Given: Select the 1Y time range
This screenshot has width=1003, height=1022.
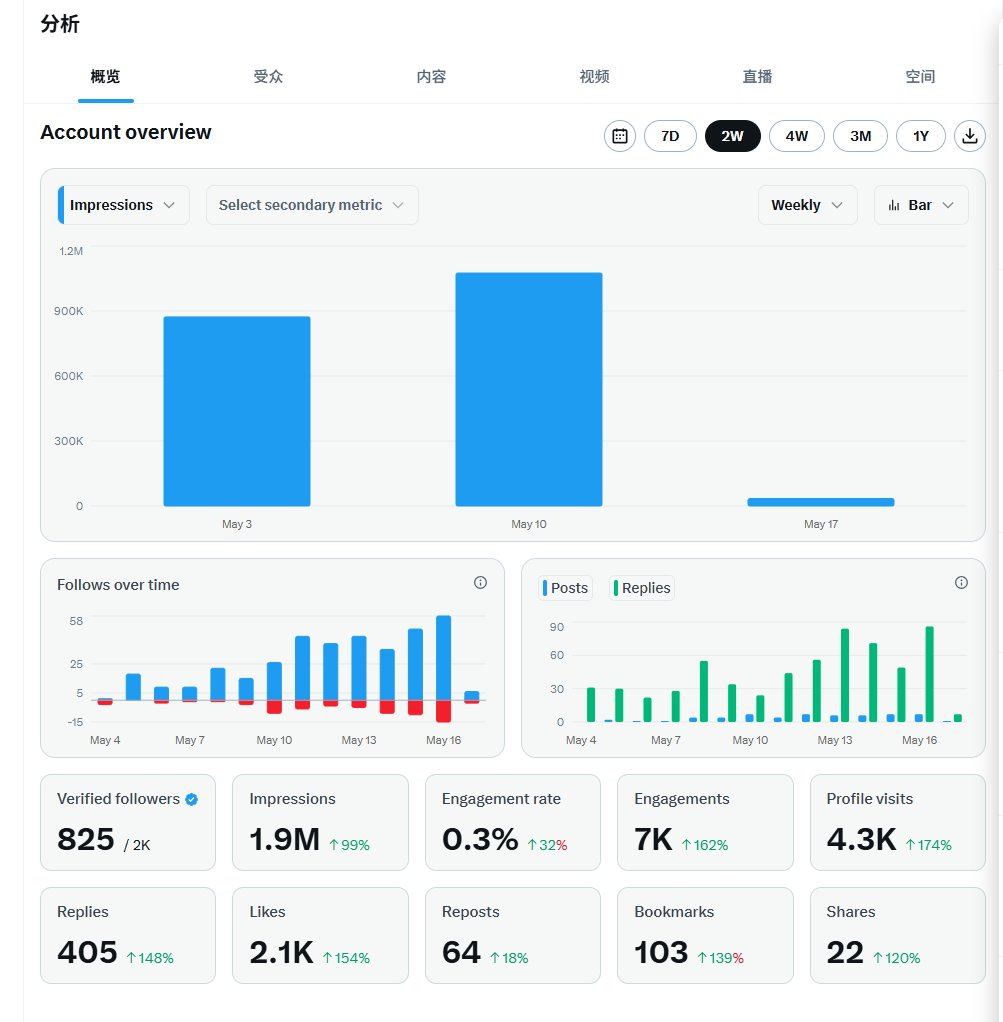Looking at the screenshot, I should [x=920, y=136].
